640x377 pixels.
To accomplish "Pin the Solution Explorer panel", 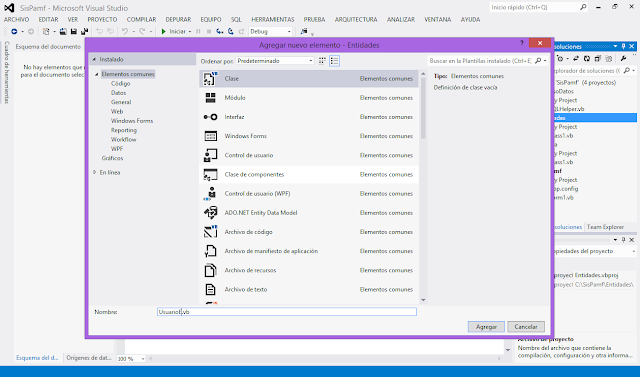I will [623, 46].
